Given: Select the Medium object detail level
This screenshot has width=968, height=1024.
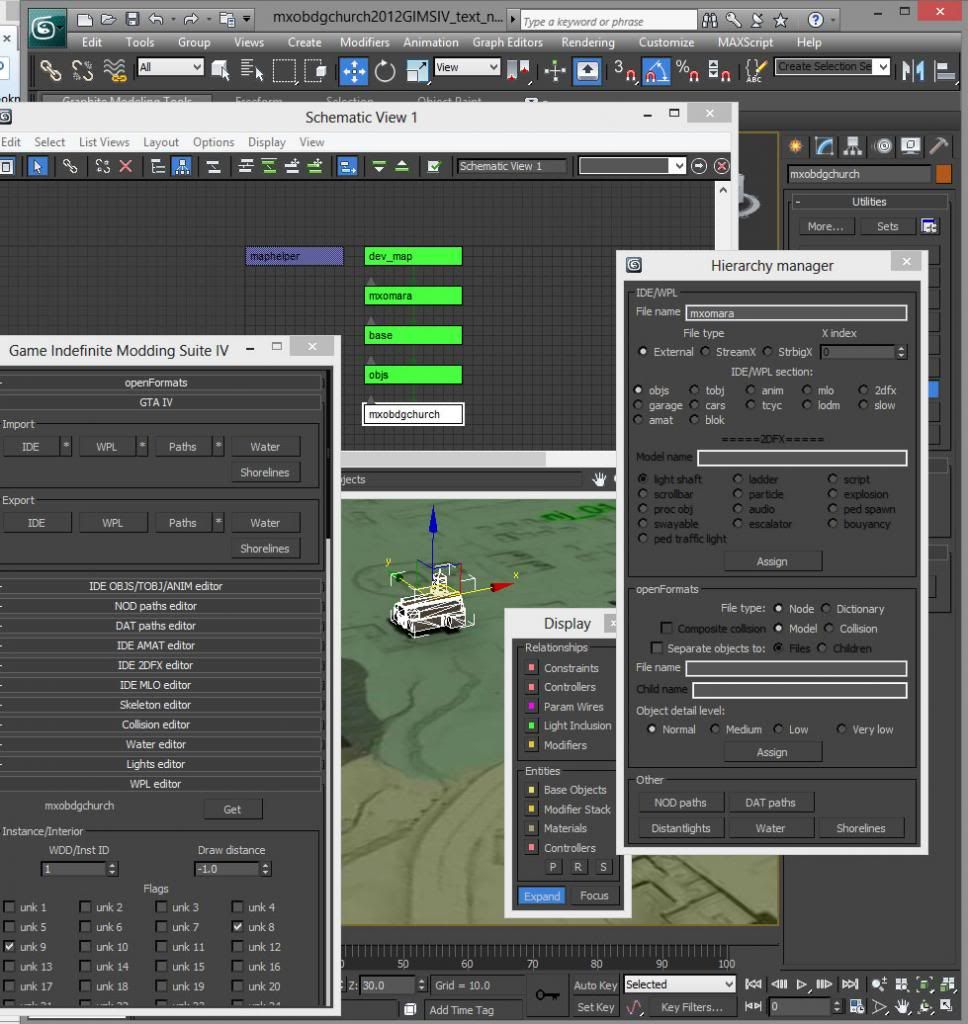Looking at the screenshot, I should (x=715, y=729).
